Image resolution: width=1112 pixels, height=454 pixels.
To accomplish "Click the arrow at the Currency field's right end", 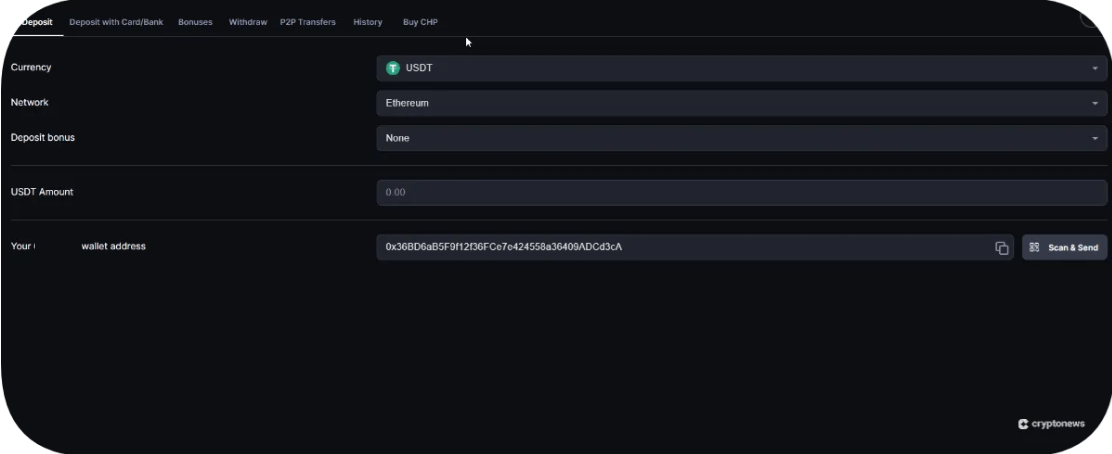I will tap(1094, 68).
